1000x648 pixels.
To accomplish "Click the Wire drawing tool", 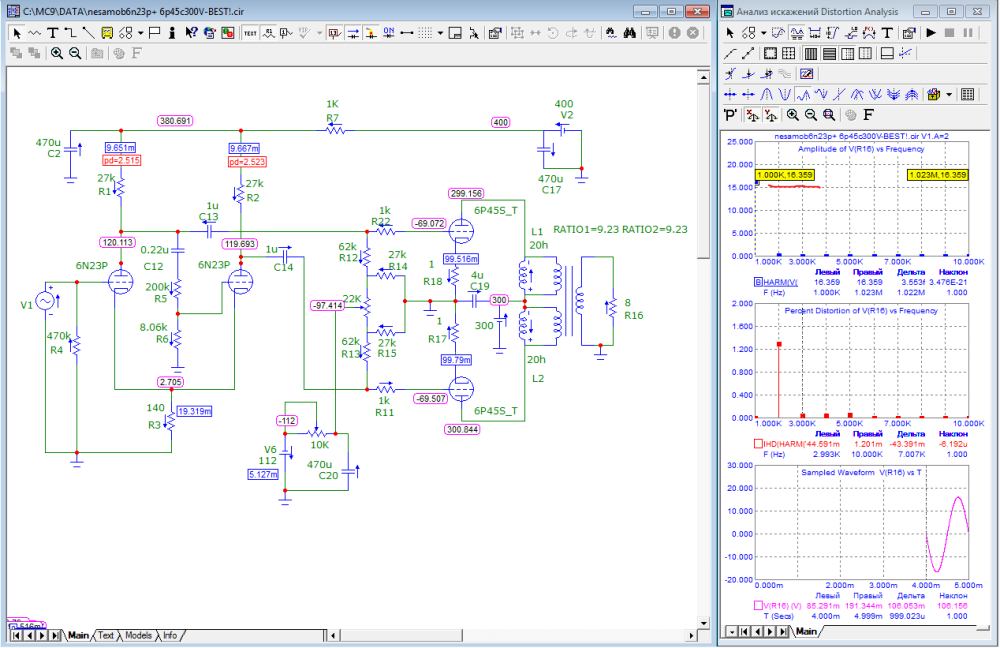I will (71, 32).
